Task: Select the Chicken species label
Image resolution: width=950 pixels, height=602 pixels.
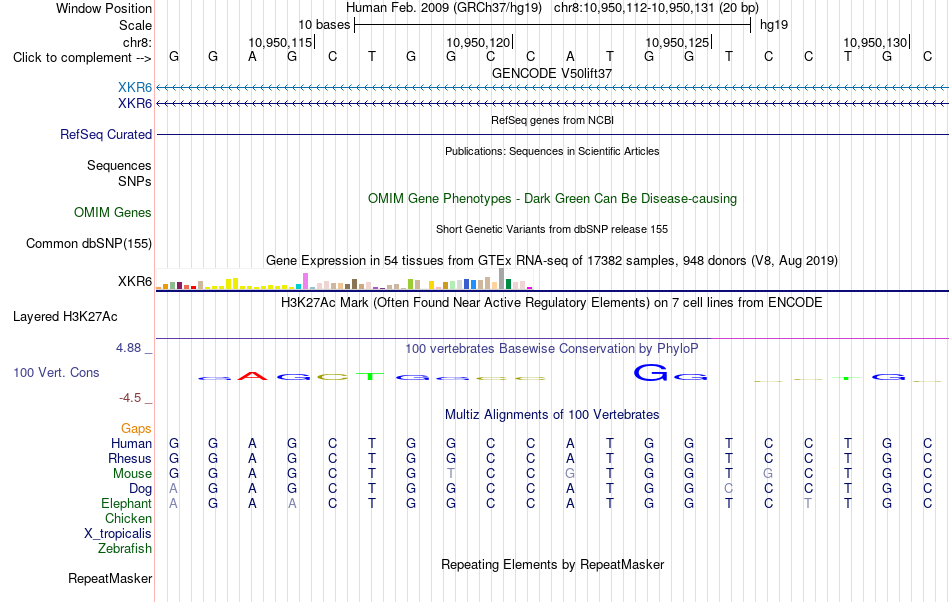Action: 128,518
